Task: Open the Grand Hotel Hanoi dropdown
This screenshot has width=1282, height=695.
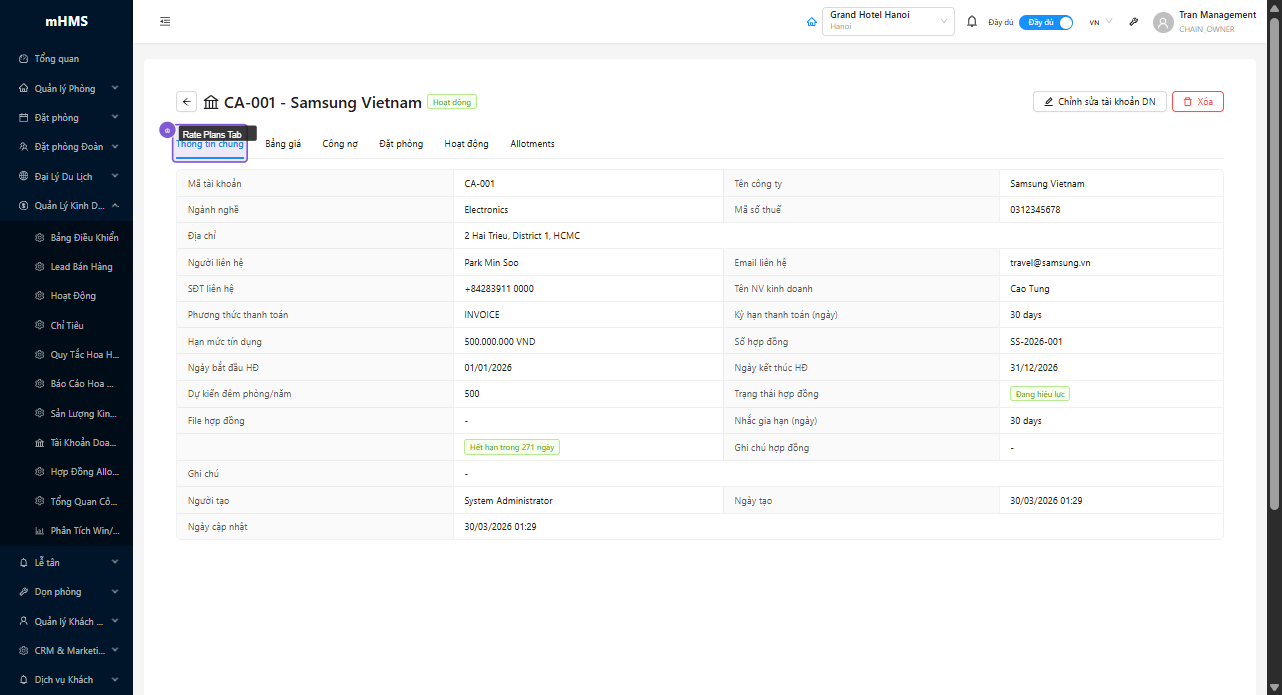Action: coord(887,22)
